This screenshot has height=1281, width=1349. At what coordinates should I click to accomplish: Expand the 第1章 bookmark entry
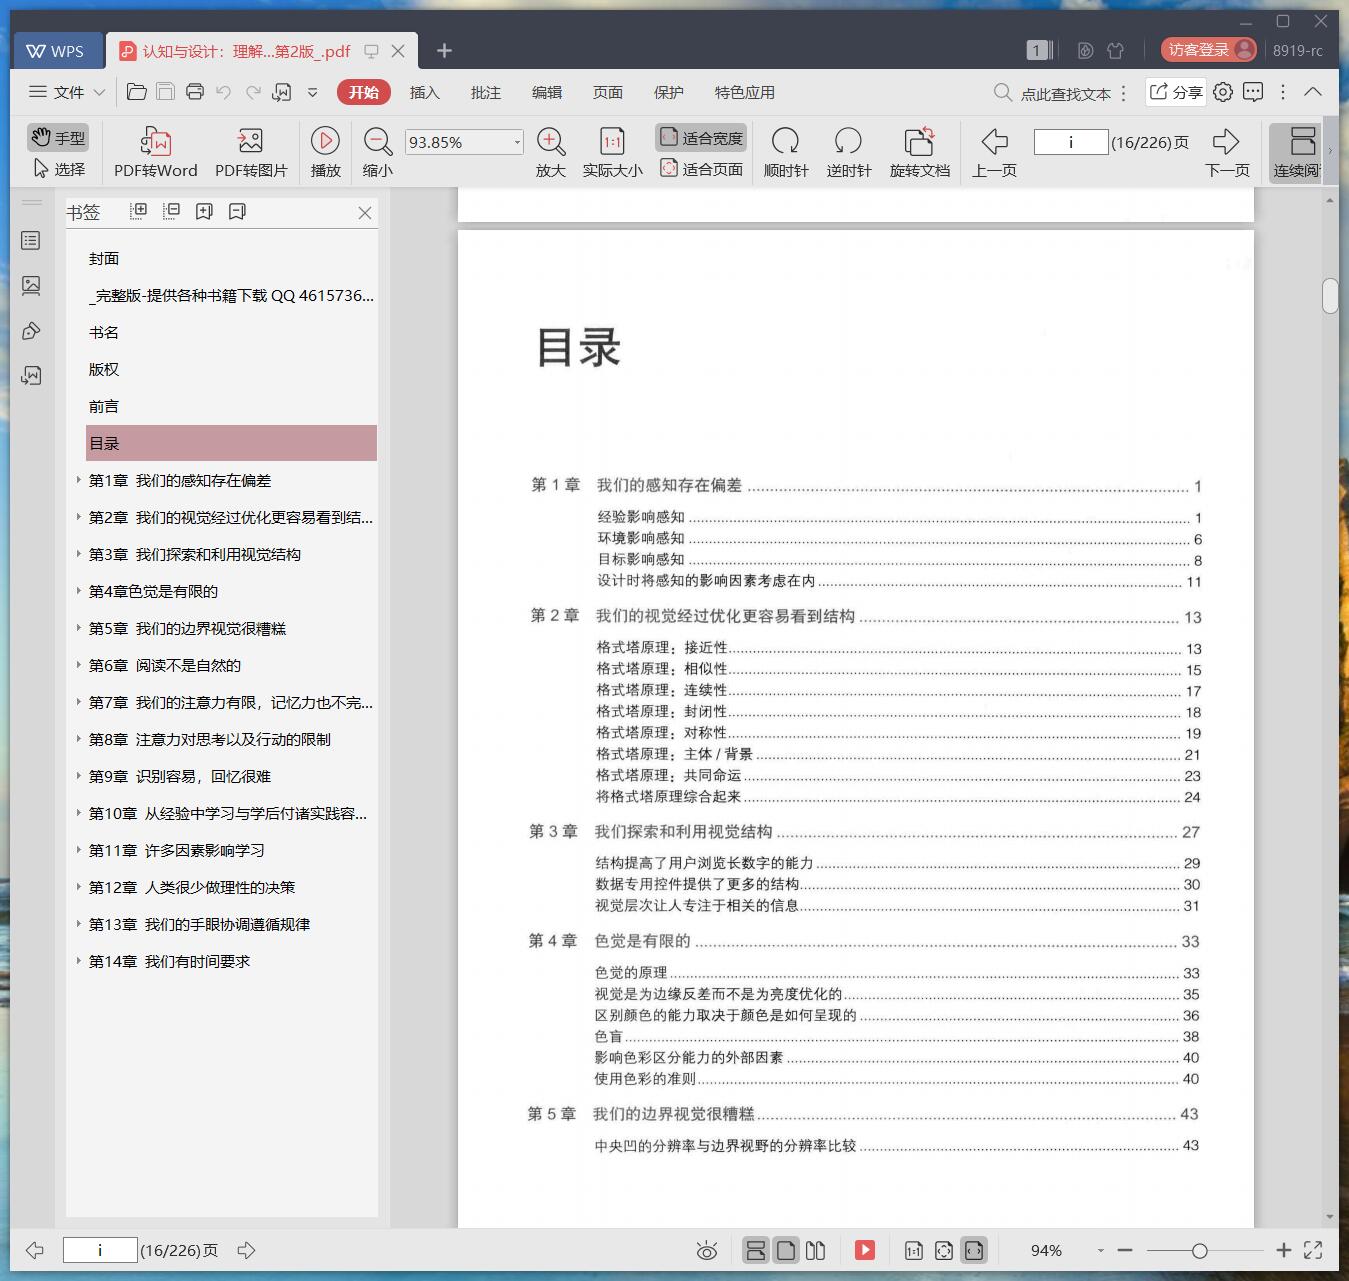point(79,480)
